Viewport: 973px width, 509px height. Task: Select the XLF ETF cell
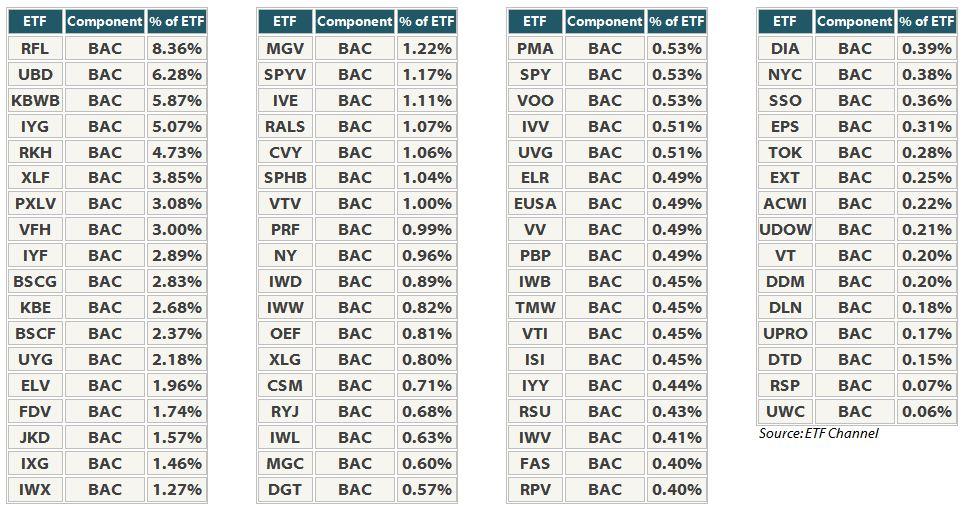tap(35, 178)
